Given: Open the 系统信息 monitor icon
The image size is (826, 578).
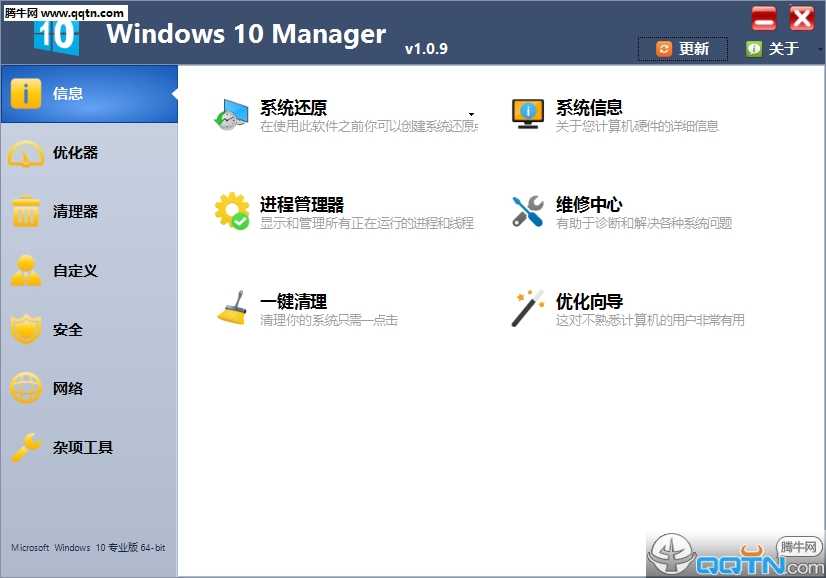Looking at the screenshot, I should click(527, 114).
